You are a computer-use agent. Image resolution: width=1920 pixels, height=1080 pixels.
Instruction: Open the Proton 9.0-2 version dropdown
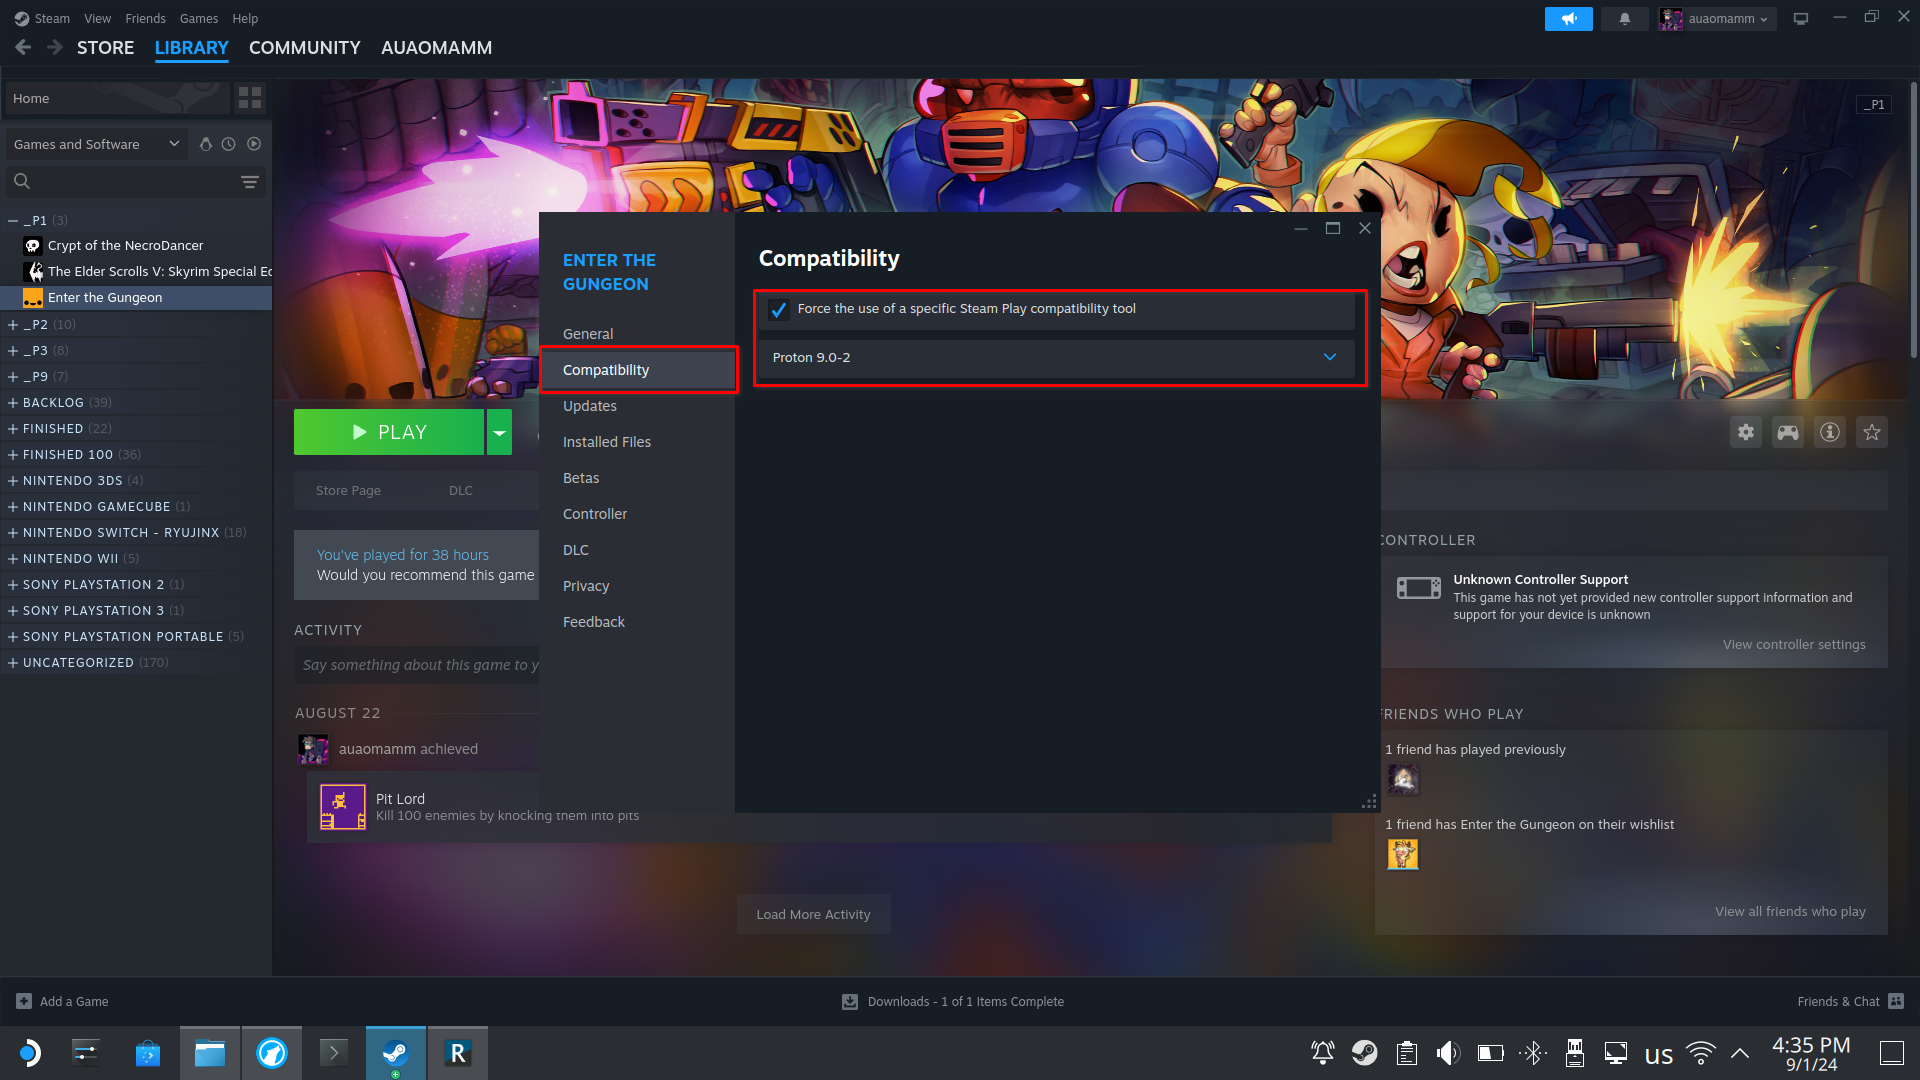[x=1056, y=357]
